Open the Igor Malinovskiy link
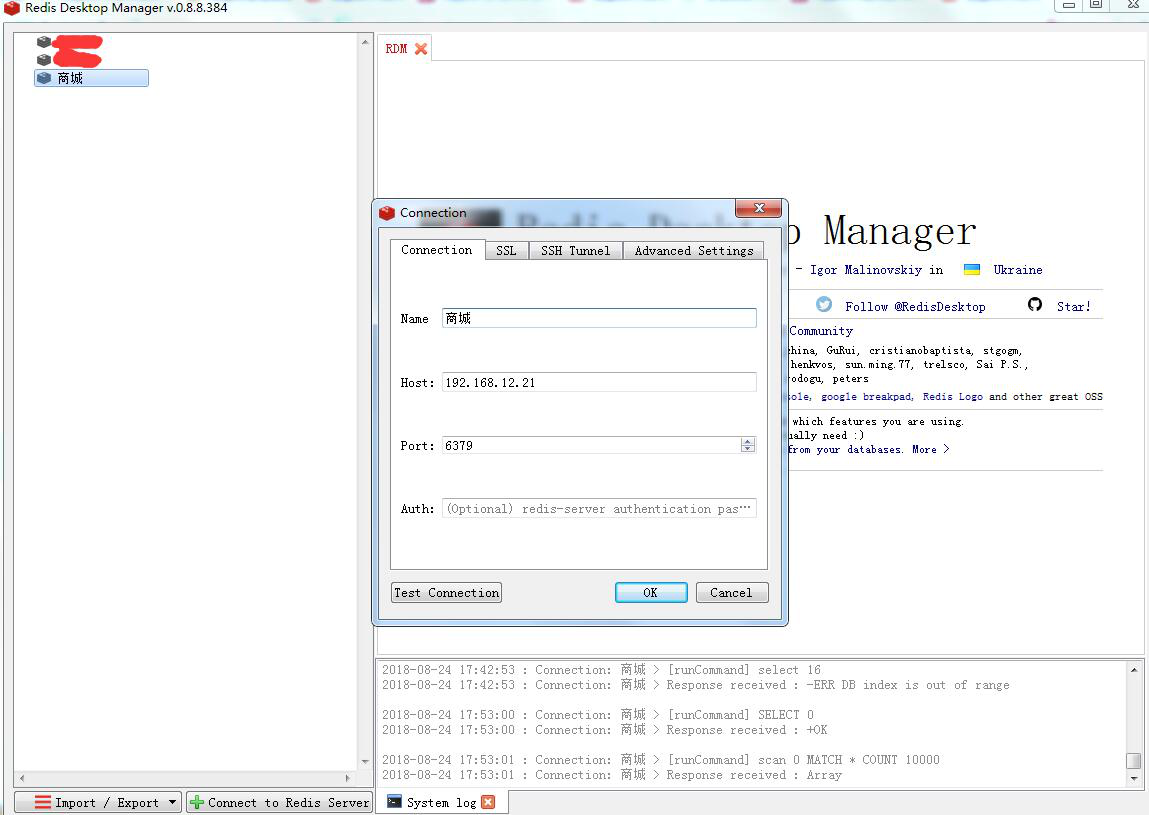 [x=865, y=270]
